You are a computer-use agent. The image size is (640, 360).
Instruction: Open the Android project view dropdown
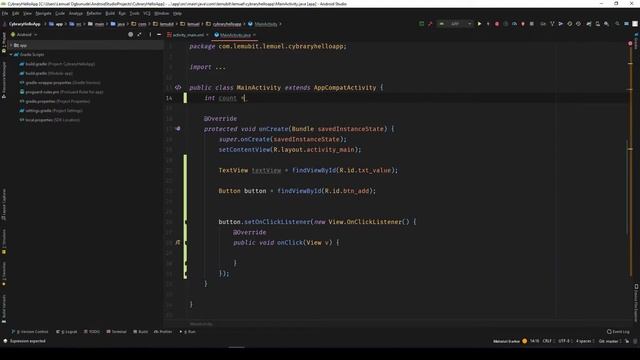click(24, 35)
